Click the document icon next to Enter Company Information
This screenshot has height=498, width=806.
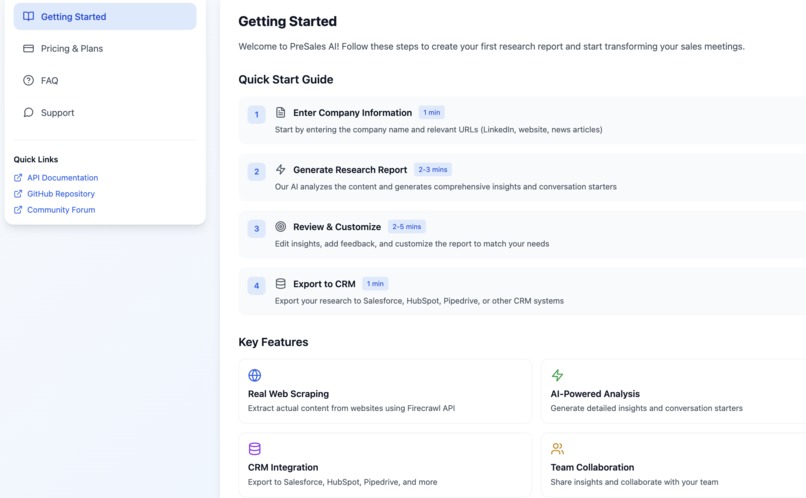tap(280, 112)
